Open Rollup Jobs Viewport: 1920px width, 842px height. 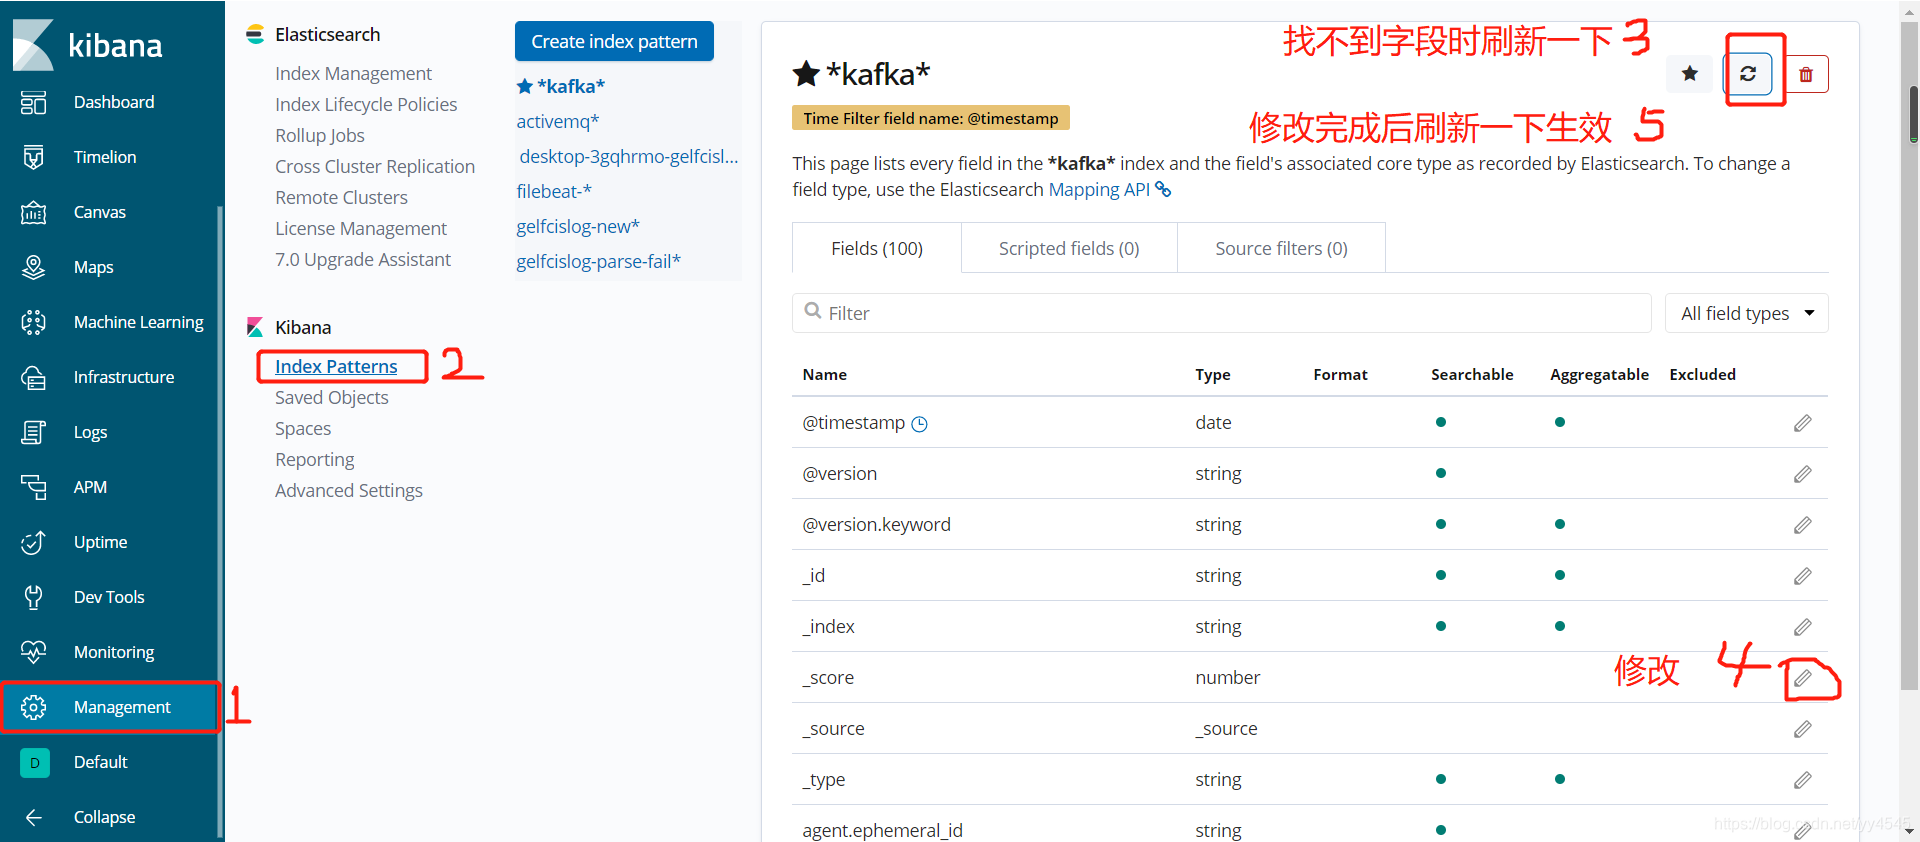pos(320,135)
